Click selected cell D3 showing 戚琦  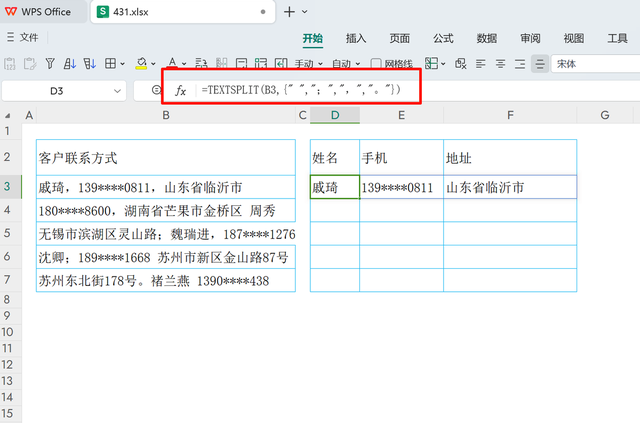point(335,187)
